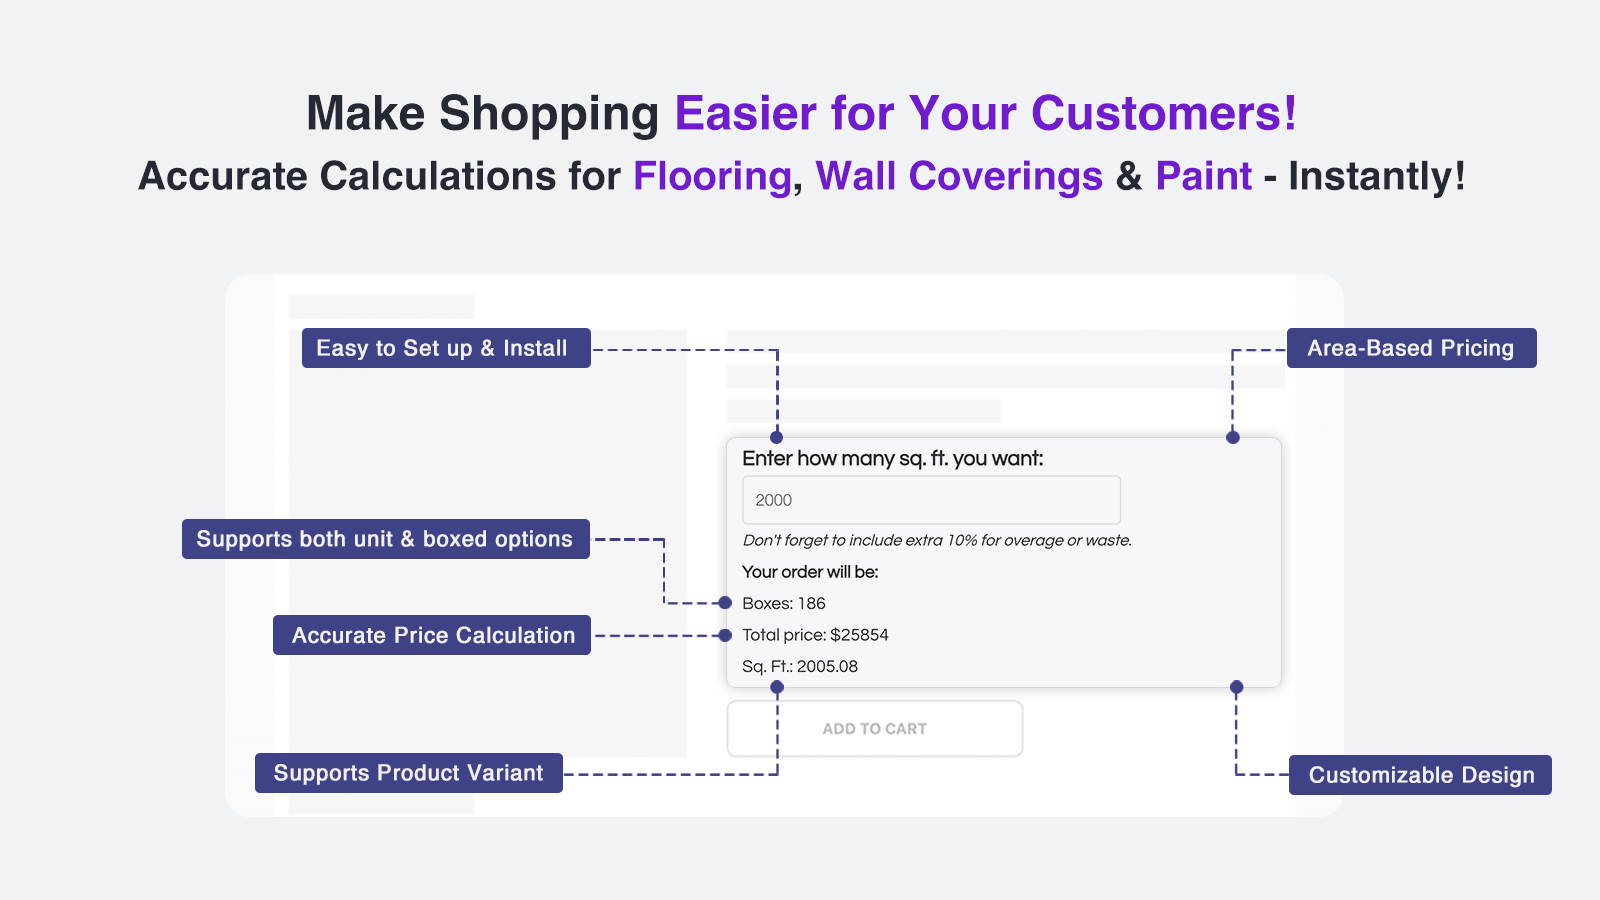Click the Accurate Price Calculation label

click(x=432, y=635)
